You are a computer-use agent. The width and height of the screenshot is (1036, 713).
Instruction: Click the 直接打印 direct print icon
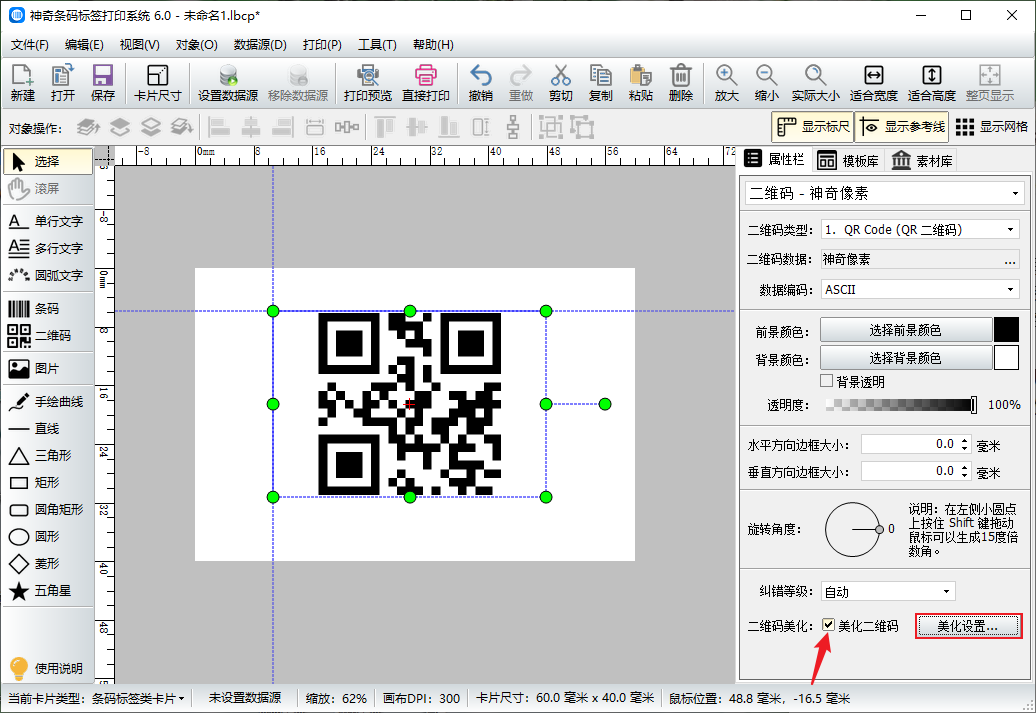coord(426,83)
